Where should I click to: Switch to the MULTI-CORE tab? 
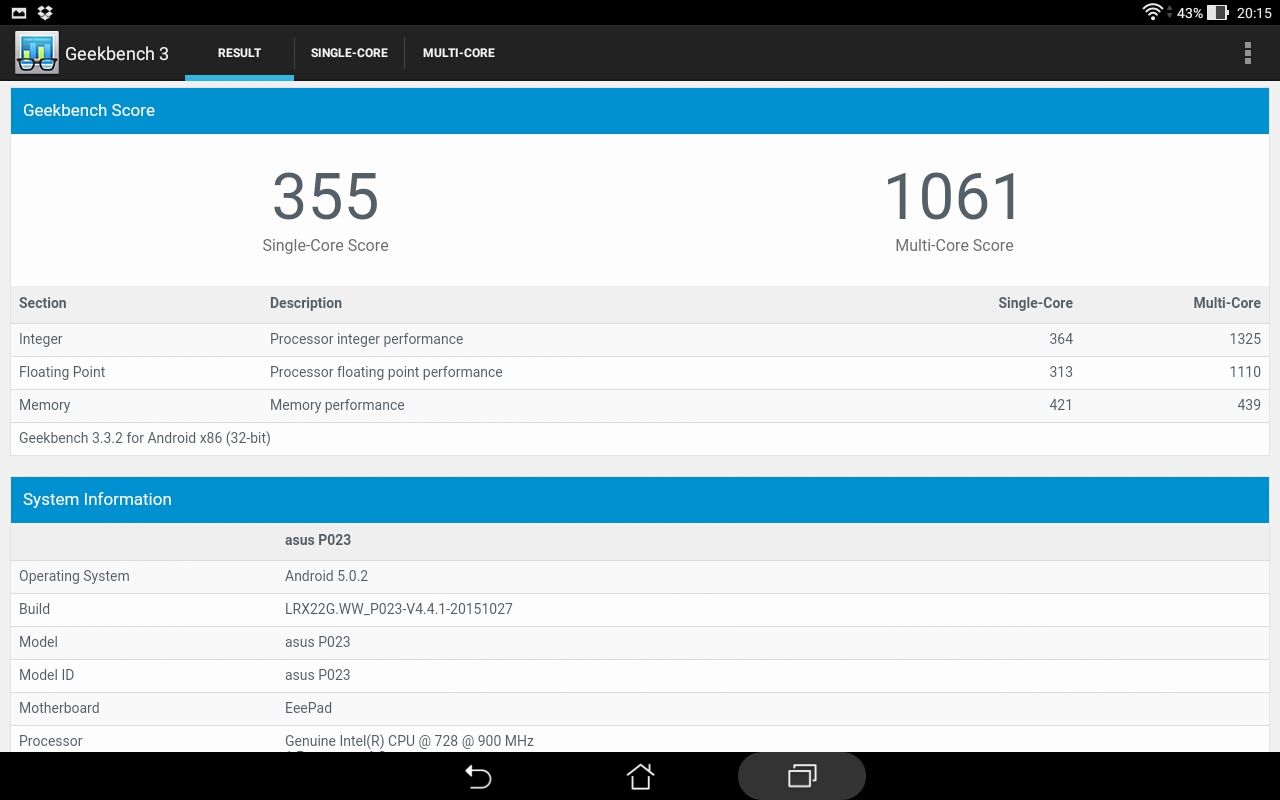(x=459, y=53)
